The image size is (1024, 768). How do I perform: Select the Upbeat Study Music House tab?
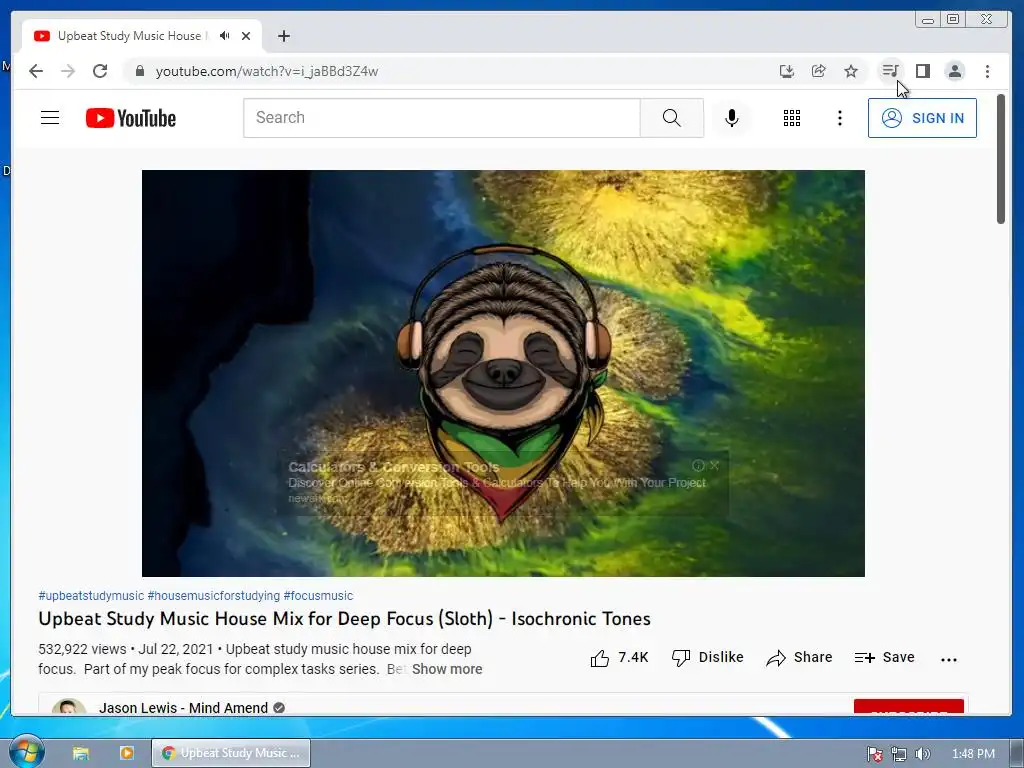click(x=142, y=36)
